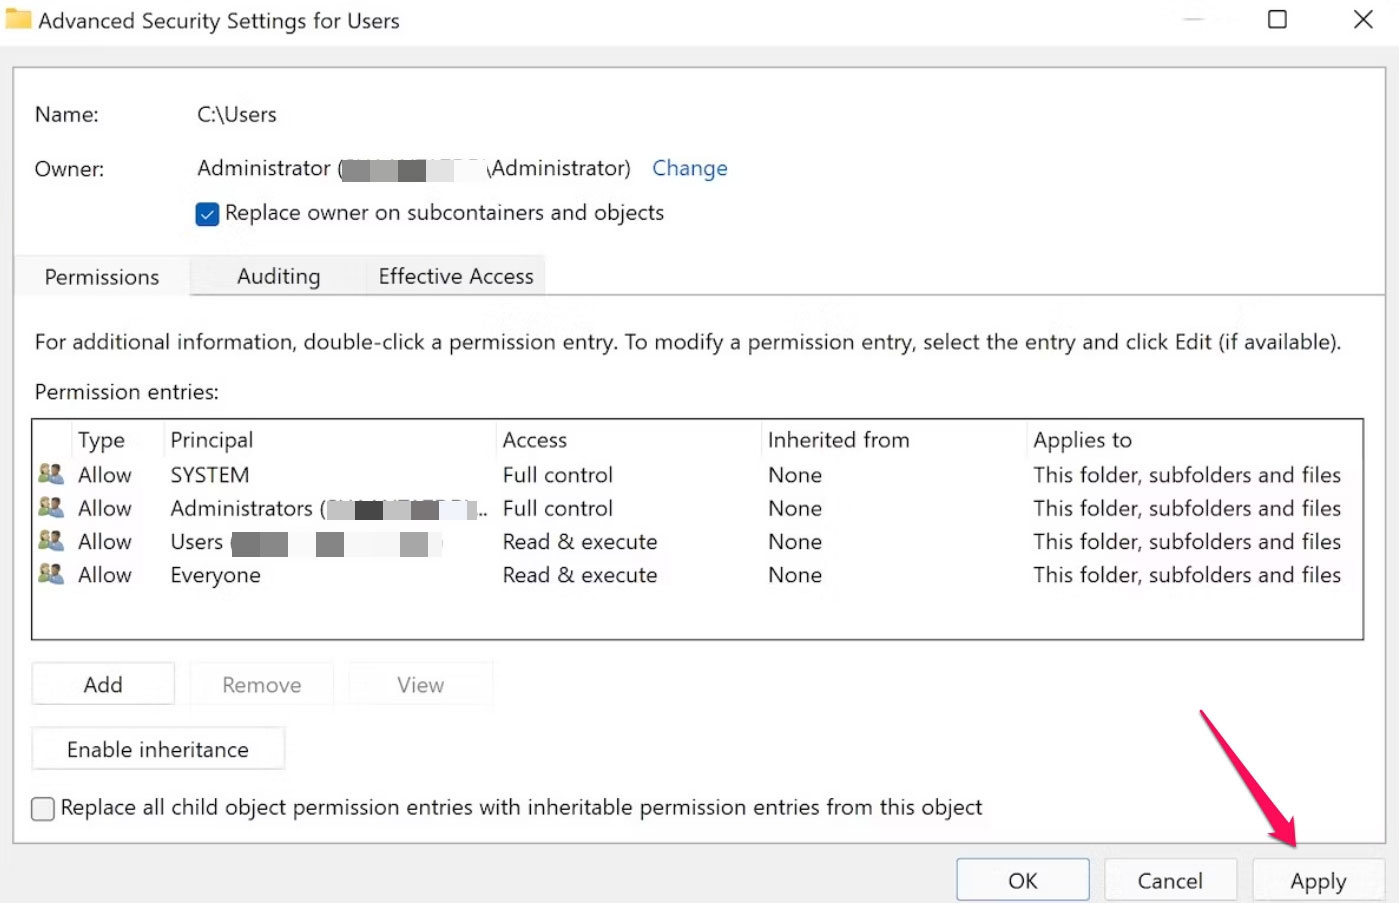Apply the permission changes
1399x903 pixels.
1318,880
